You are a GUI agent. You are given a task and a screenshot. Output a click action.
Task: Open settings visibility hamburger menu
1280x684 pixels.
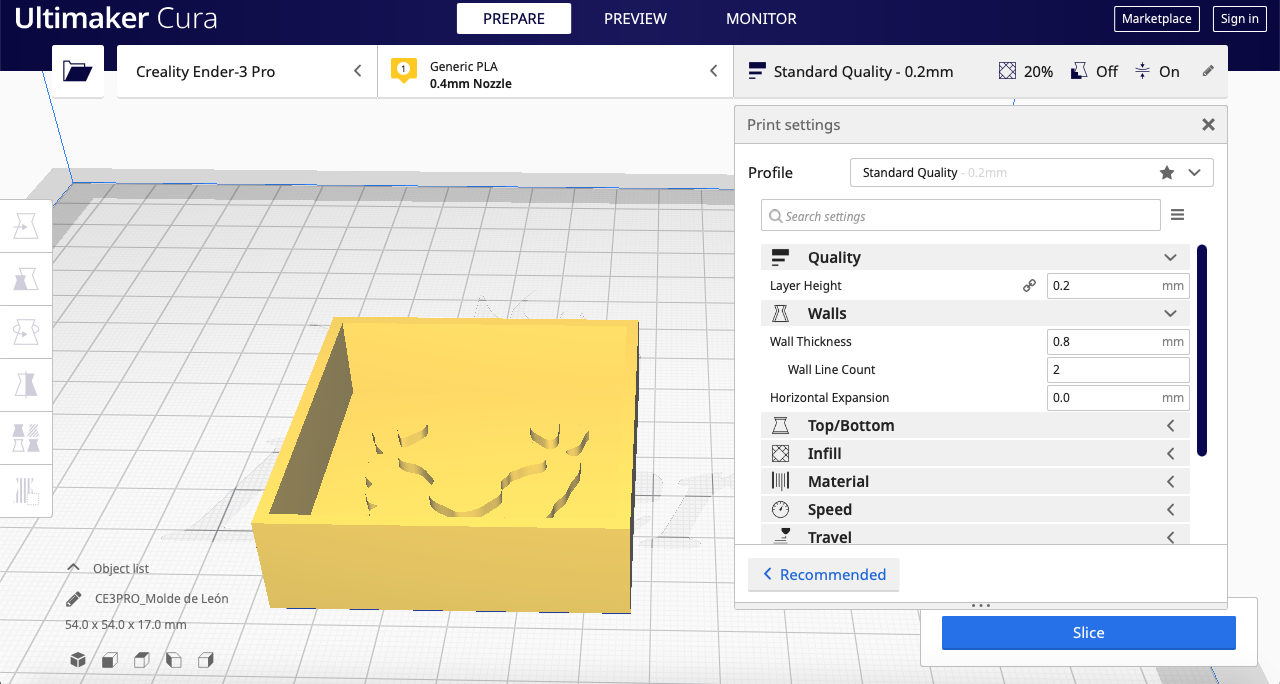1177,215
